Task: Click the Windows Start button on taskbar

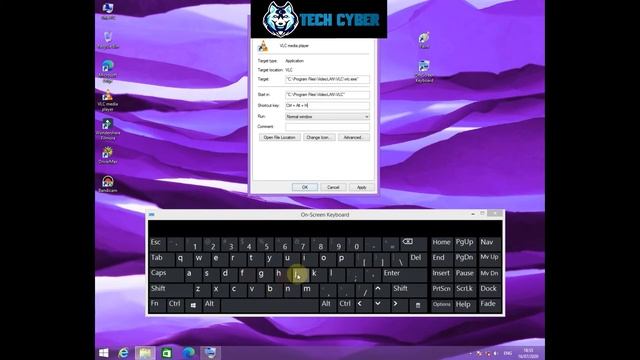Action: pyautogui.click(x=104, y=353)
